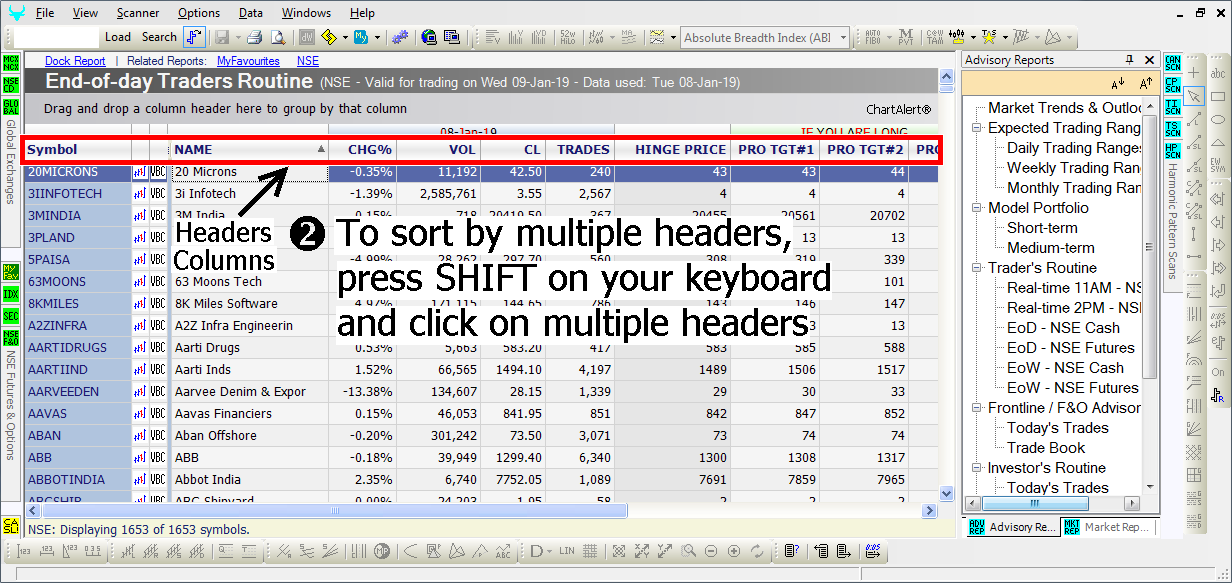Viewport: 1232px width, 583px height.
Task: Click the GLO BAL exchanges icon
Action: 11,107
